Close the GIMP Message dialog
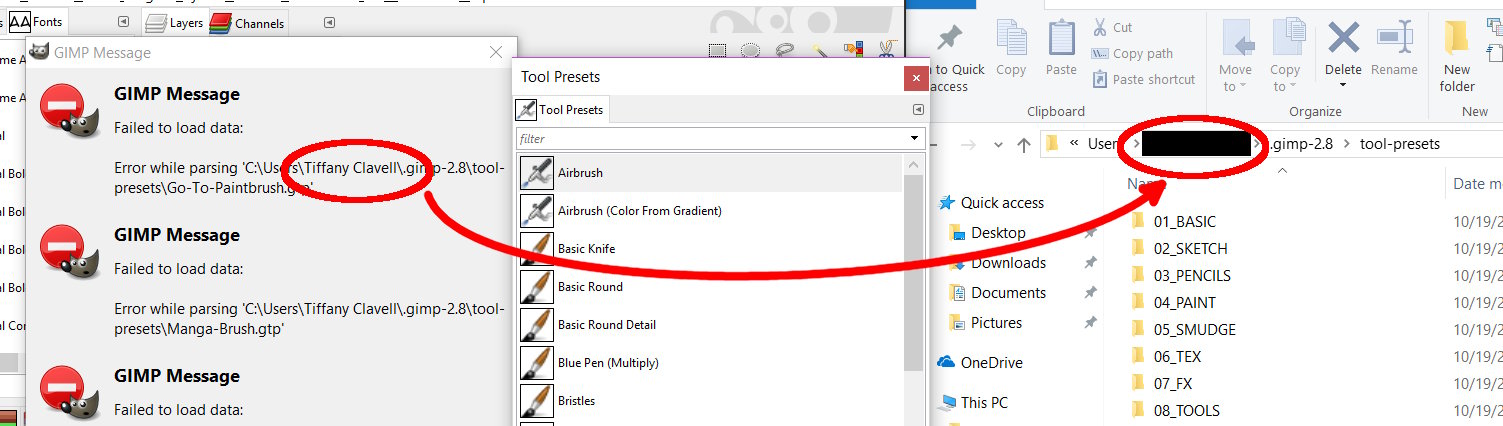Image resolution: width=1503 pixels, height=426 pixels. [496, 53]
